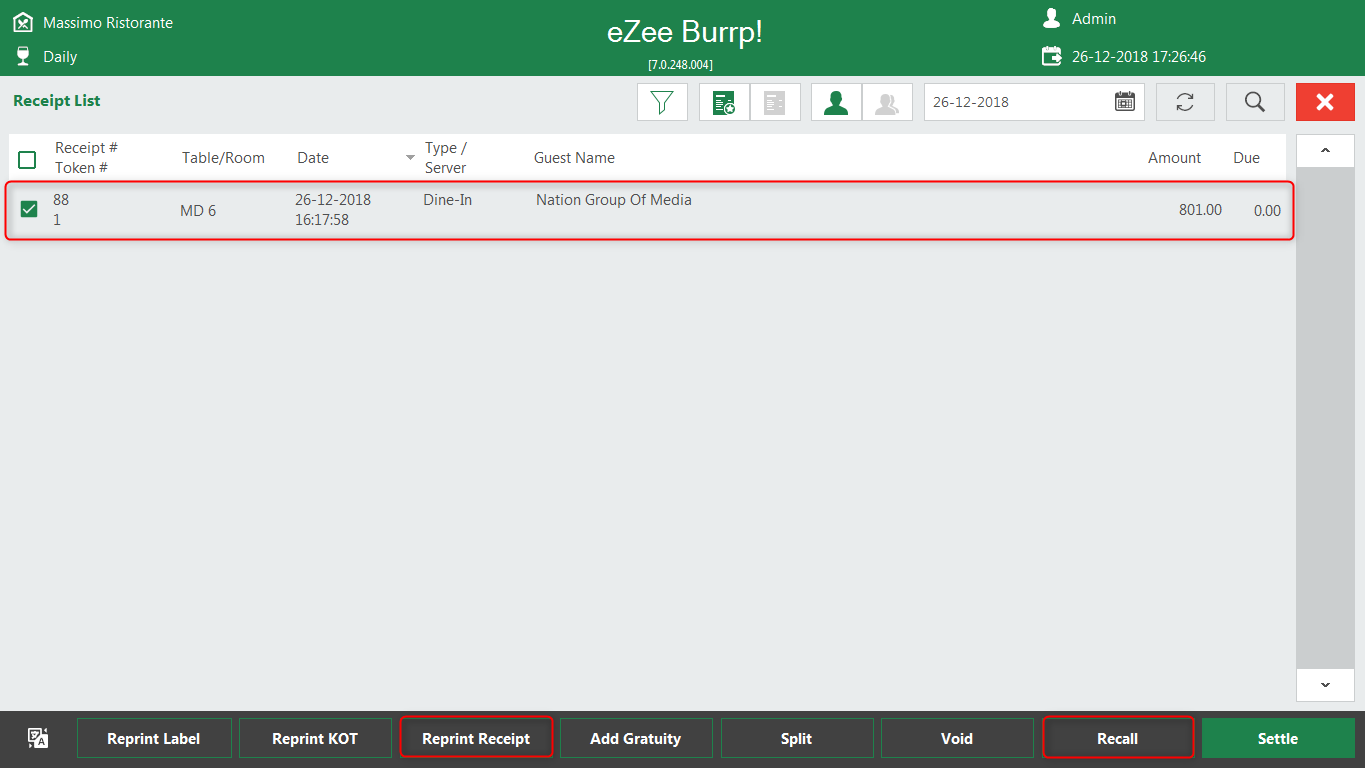Click the date field showing 26-12-2018

(x=1034, y=102)
